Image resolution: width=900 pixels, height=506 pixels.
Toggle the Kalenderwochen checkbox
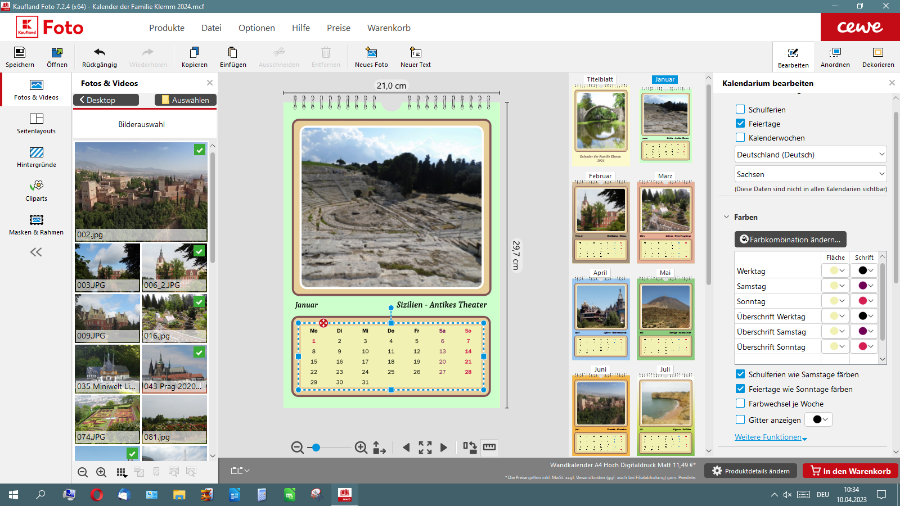click(x=741, y=138)
